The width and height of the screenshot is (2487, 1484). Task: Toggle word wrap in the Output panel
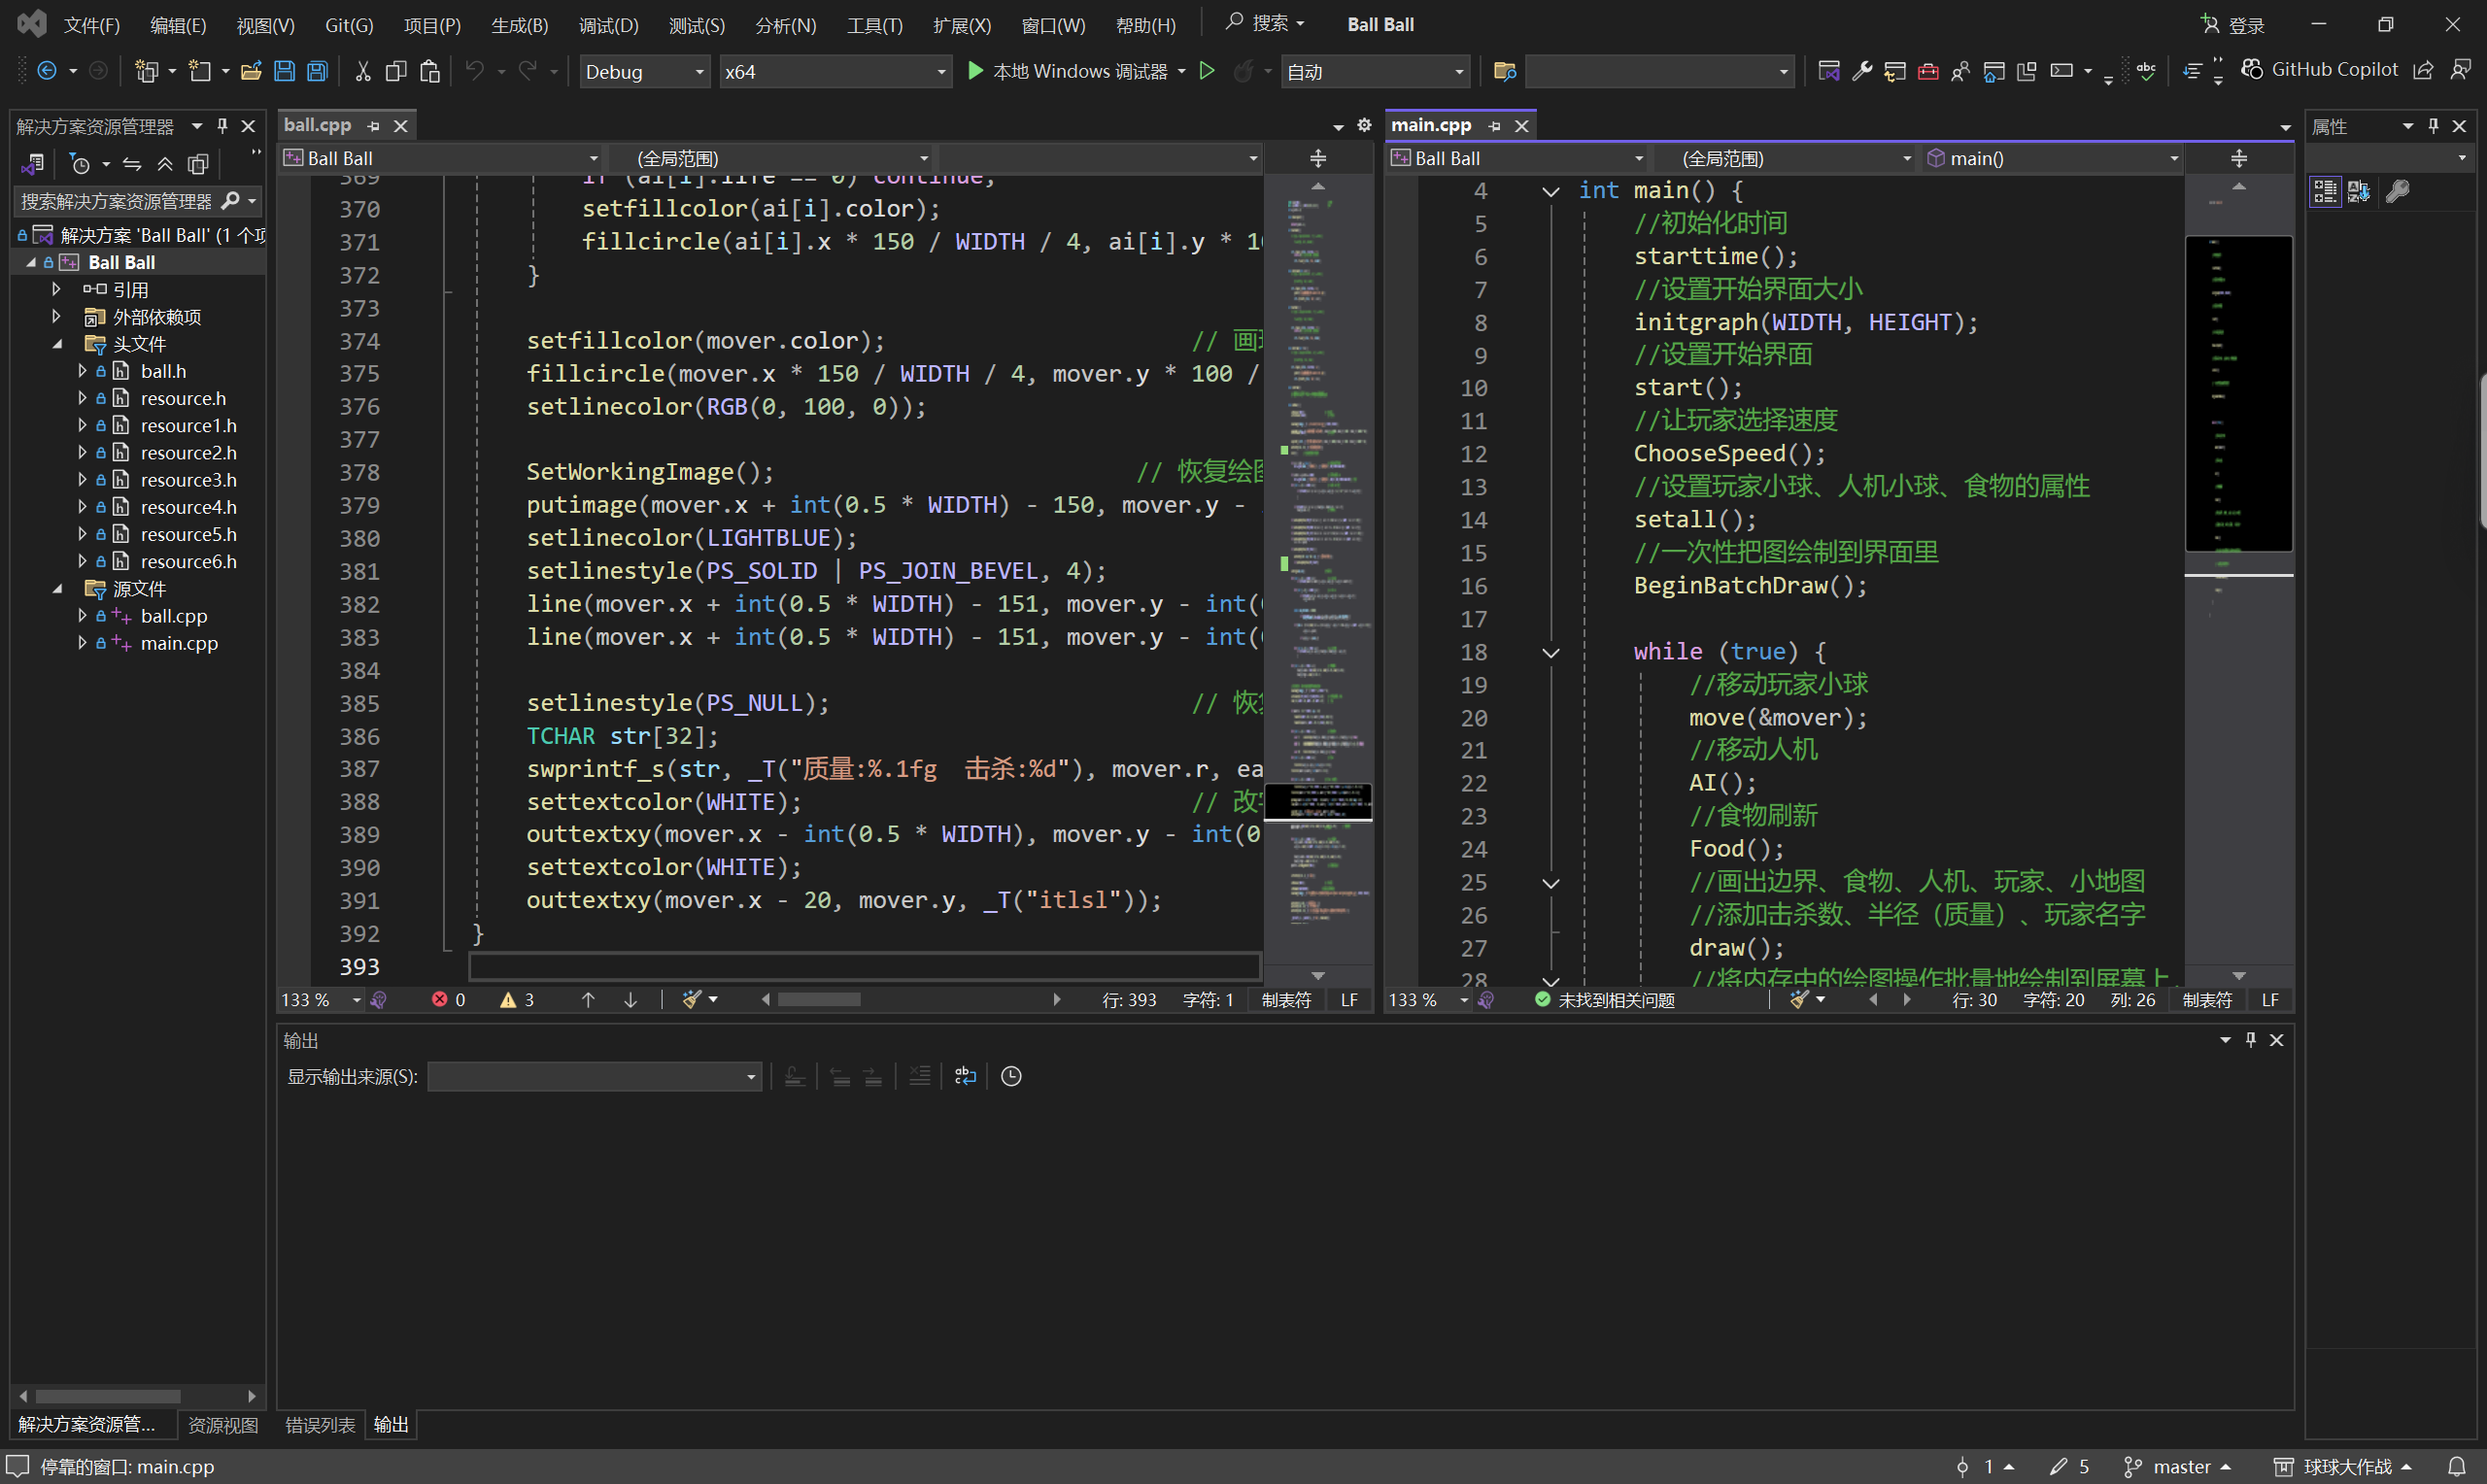point(965,1076)
